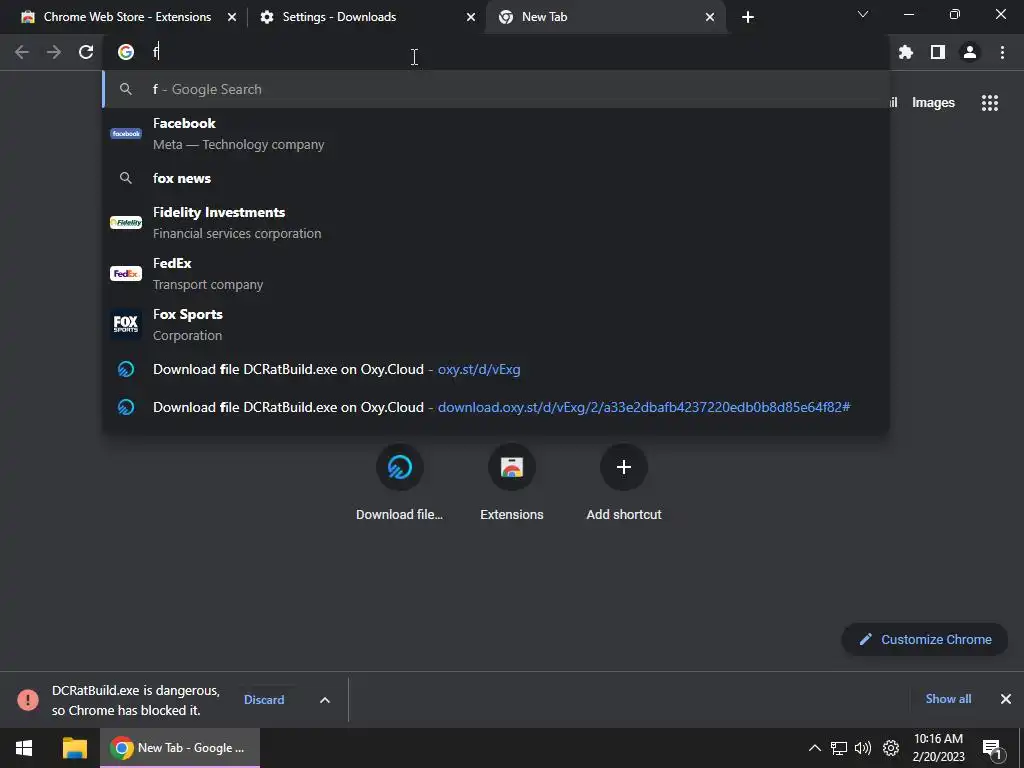Open the Extensions shortcut tile
1024x768 pixels.
tap(512, 483)
